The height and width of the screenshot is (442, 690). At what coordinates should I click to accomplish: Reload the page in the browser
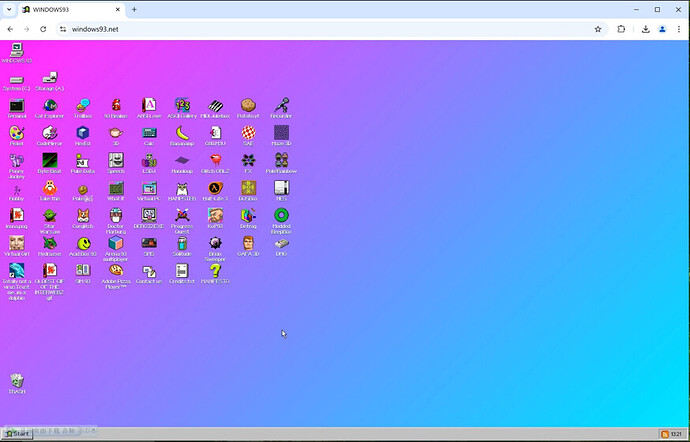43,29
